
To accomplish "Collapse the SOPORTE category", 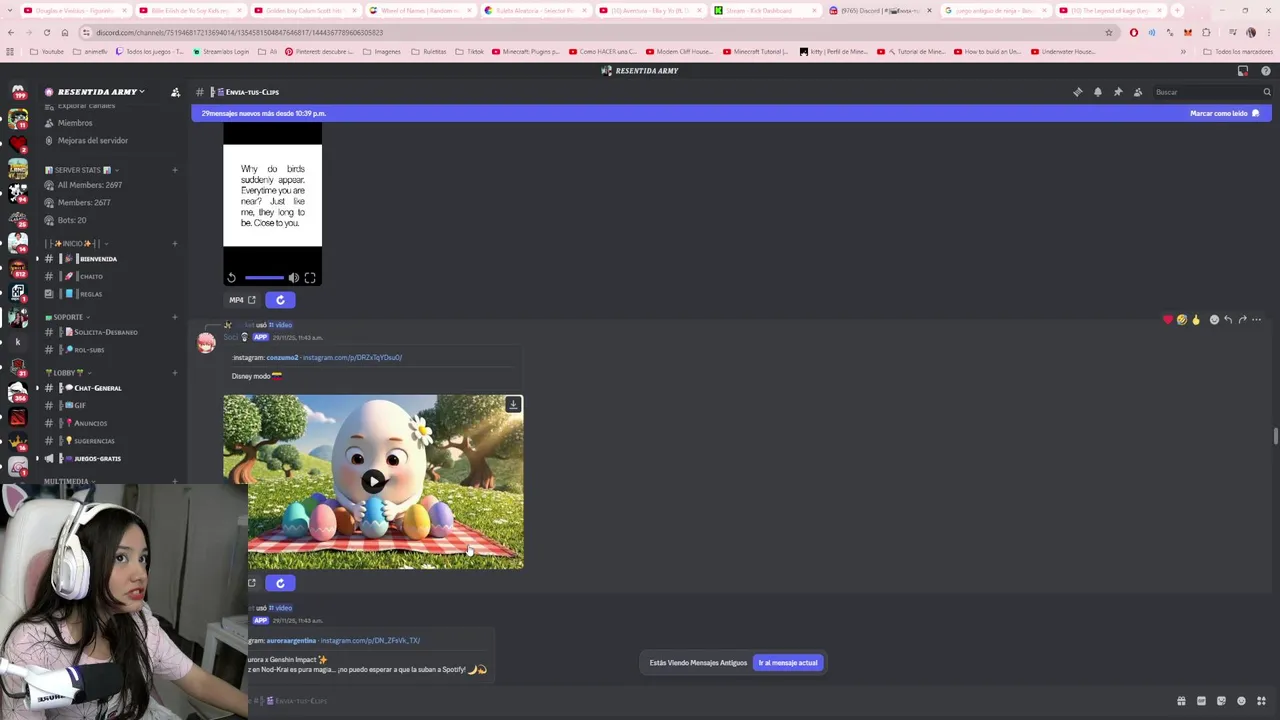I will pyautogui.click(x=68, y=317).
